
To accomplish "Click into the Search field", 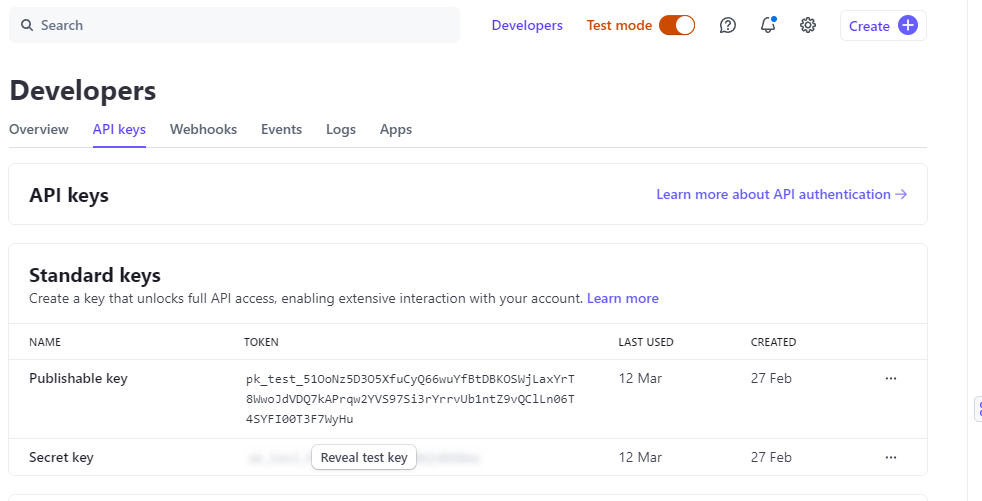I will click(240, 25).
